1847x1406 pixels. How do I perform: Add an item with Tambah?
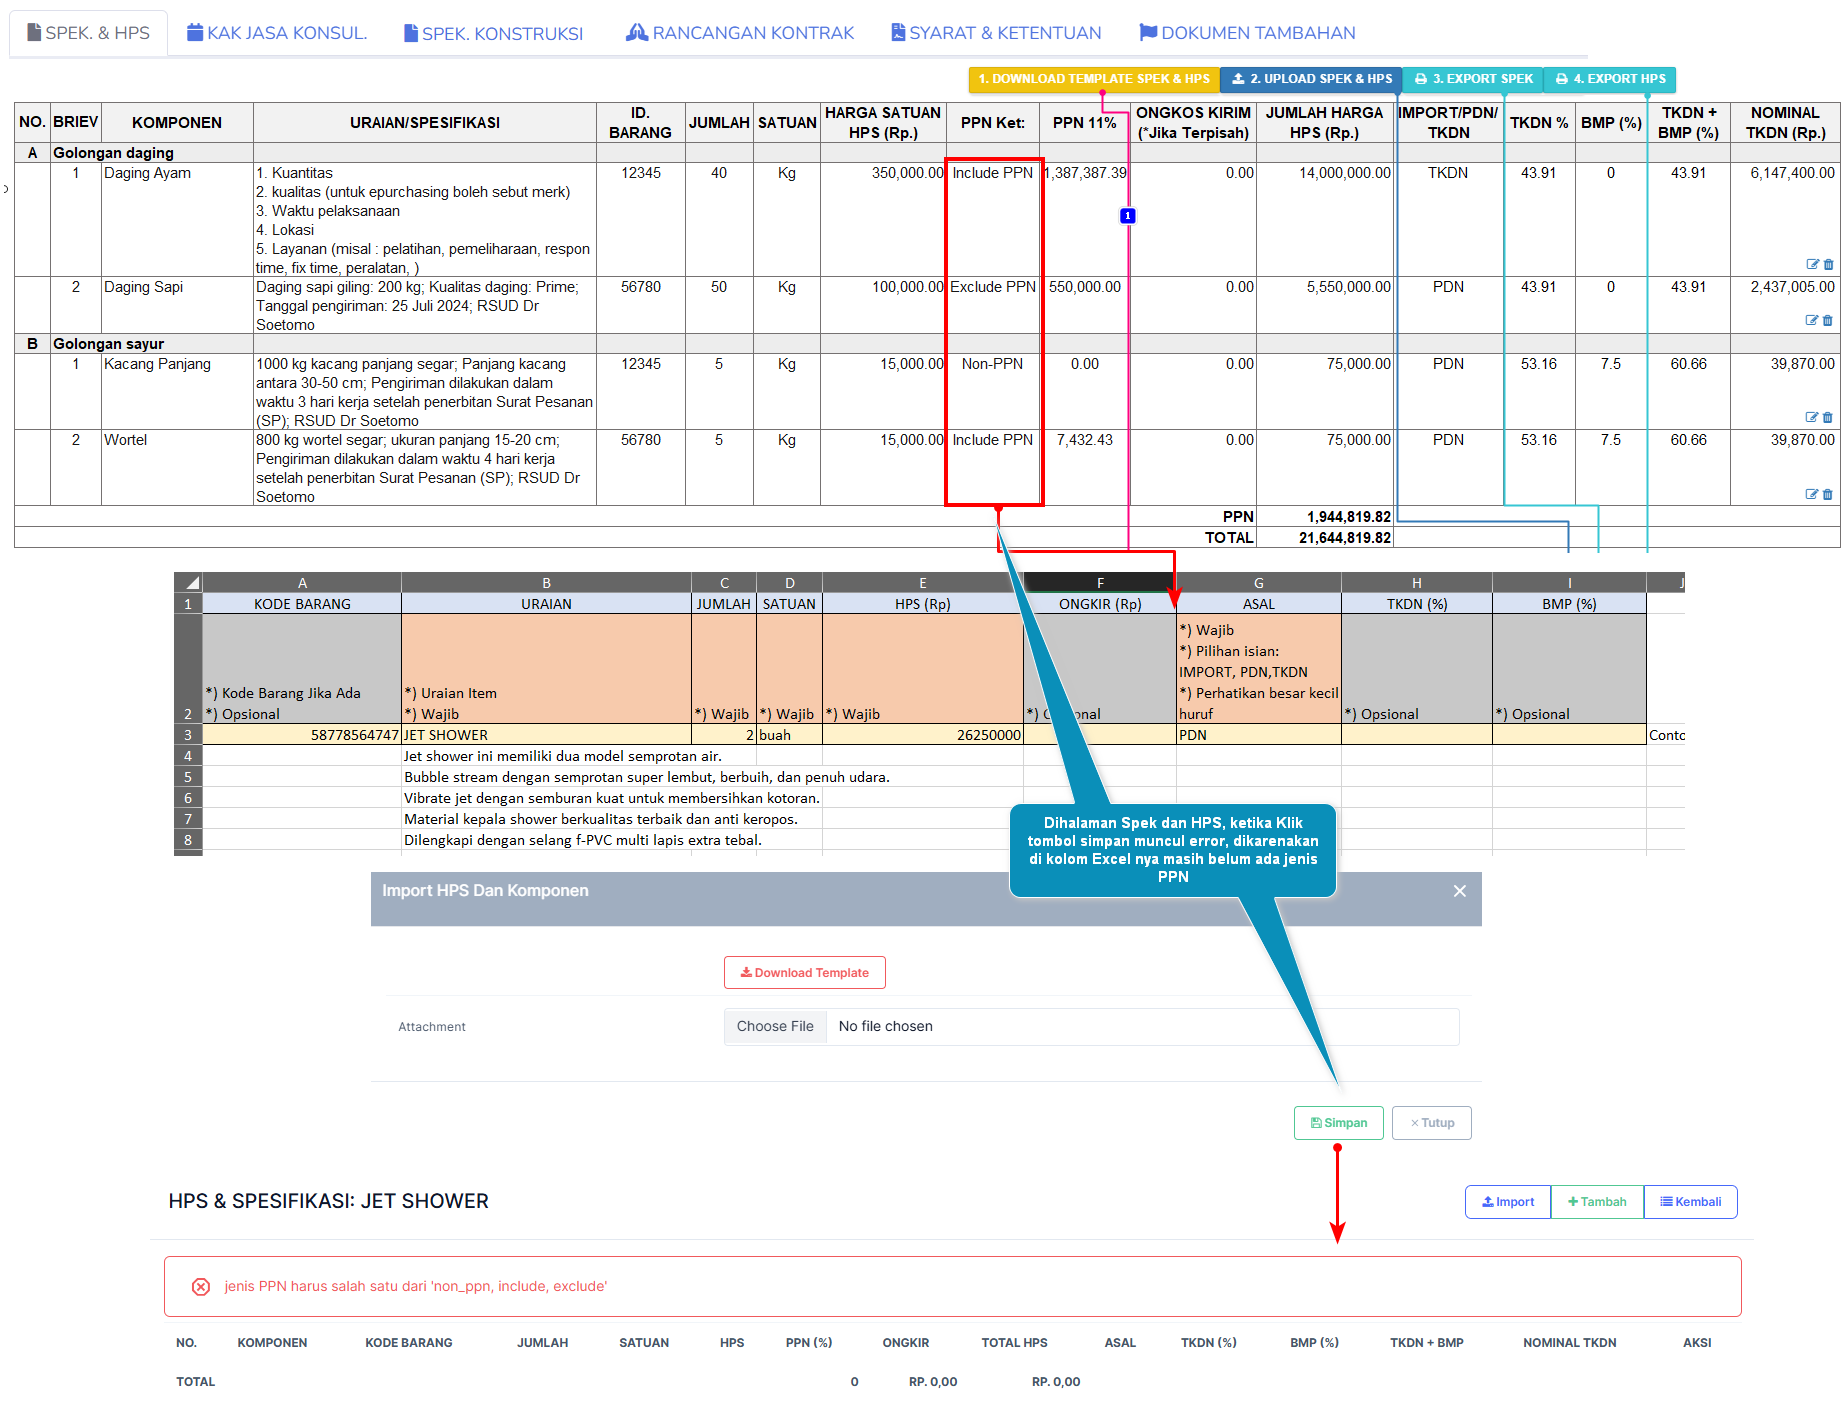pyautogui.click(x=1597, y=1202)
